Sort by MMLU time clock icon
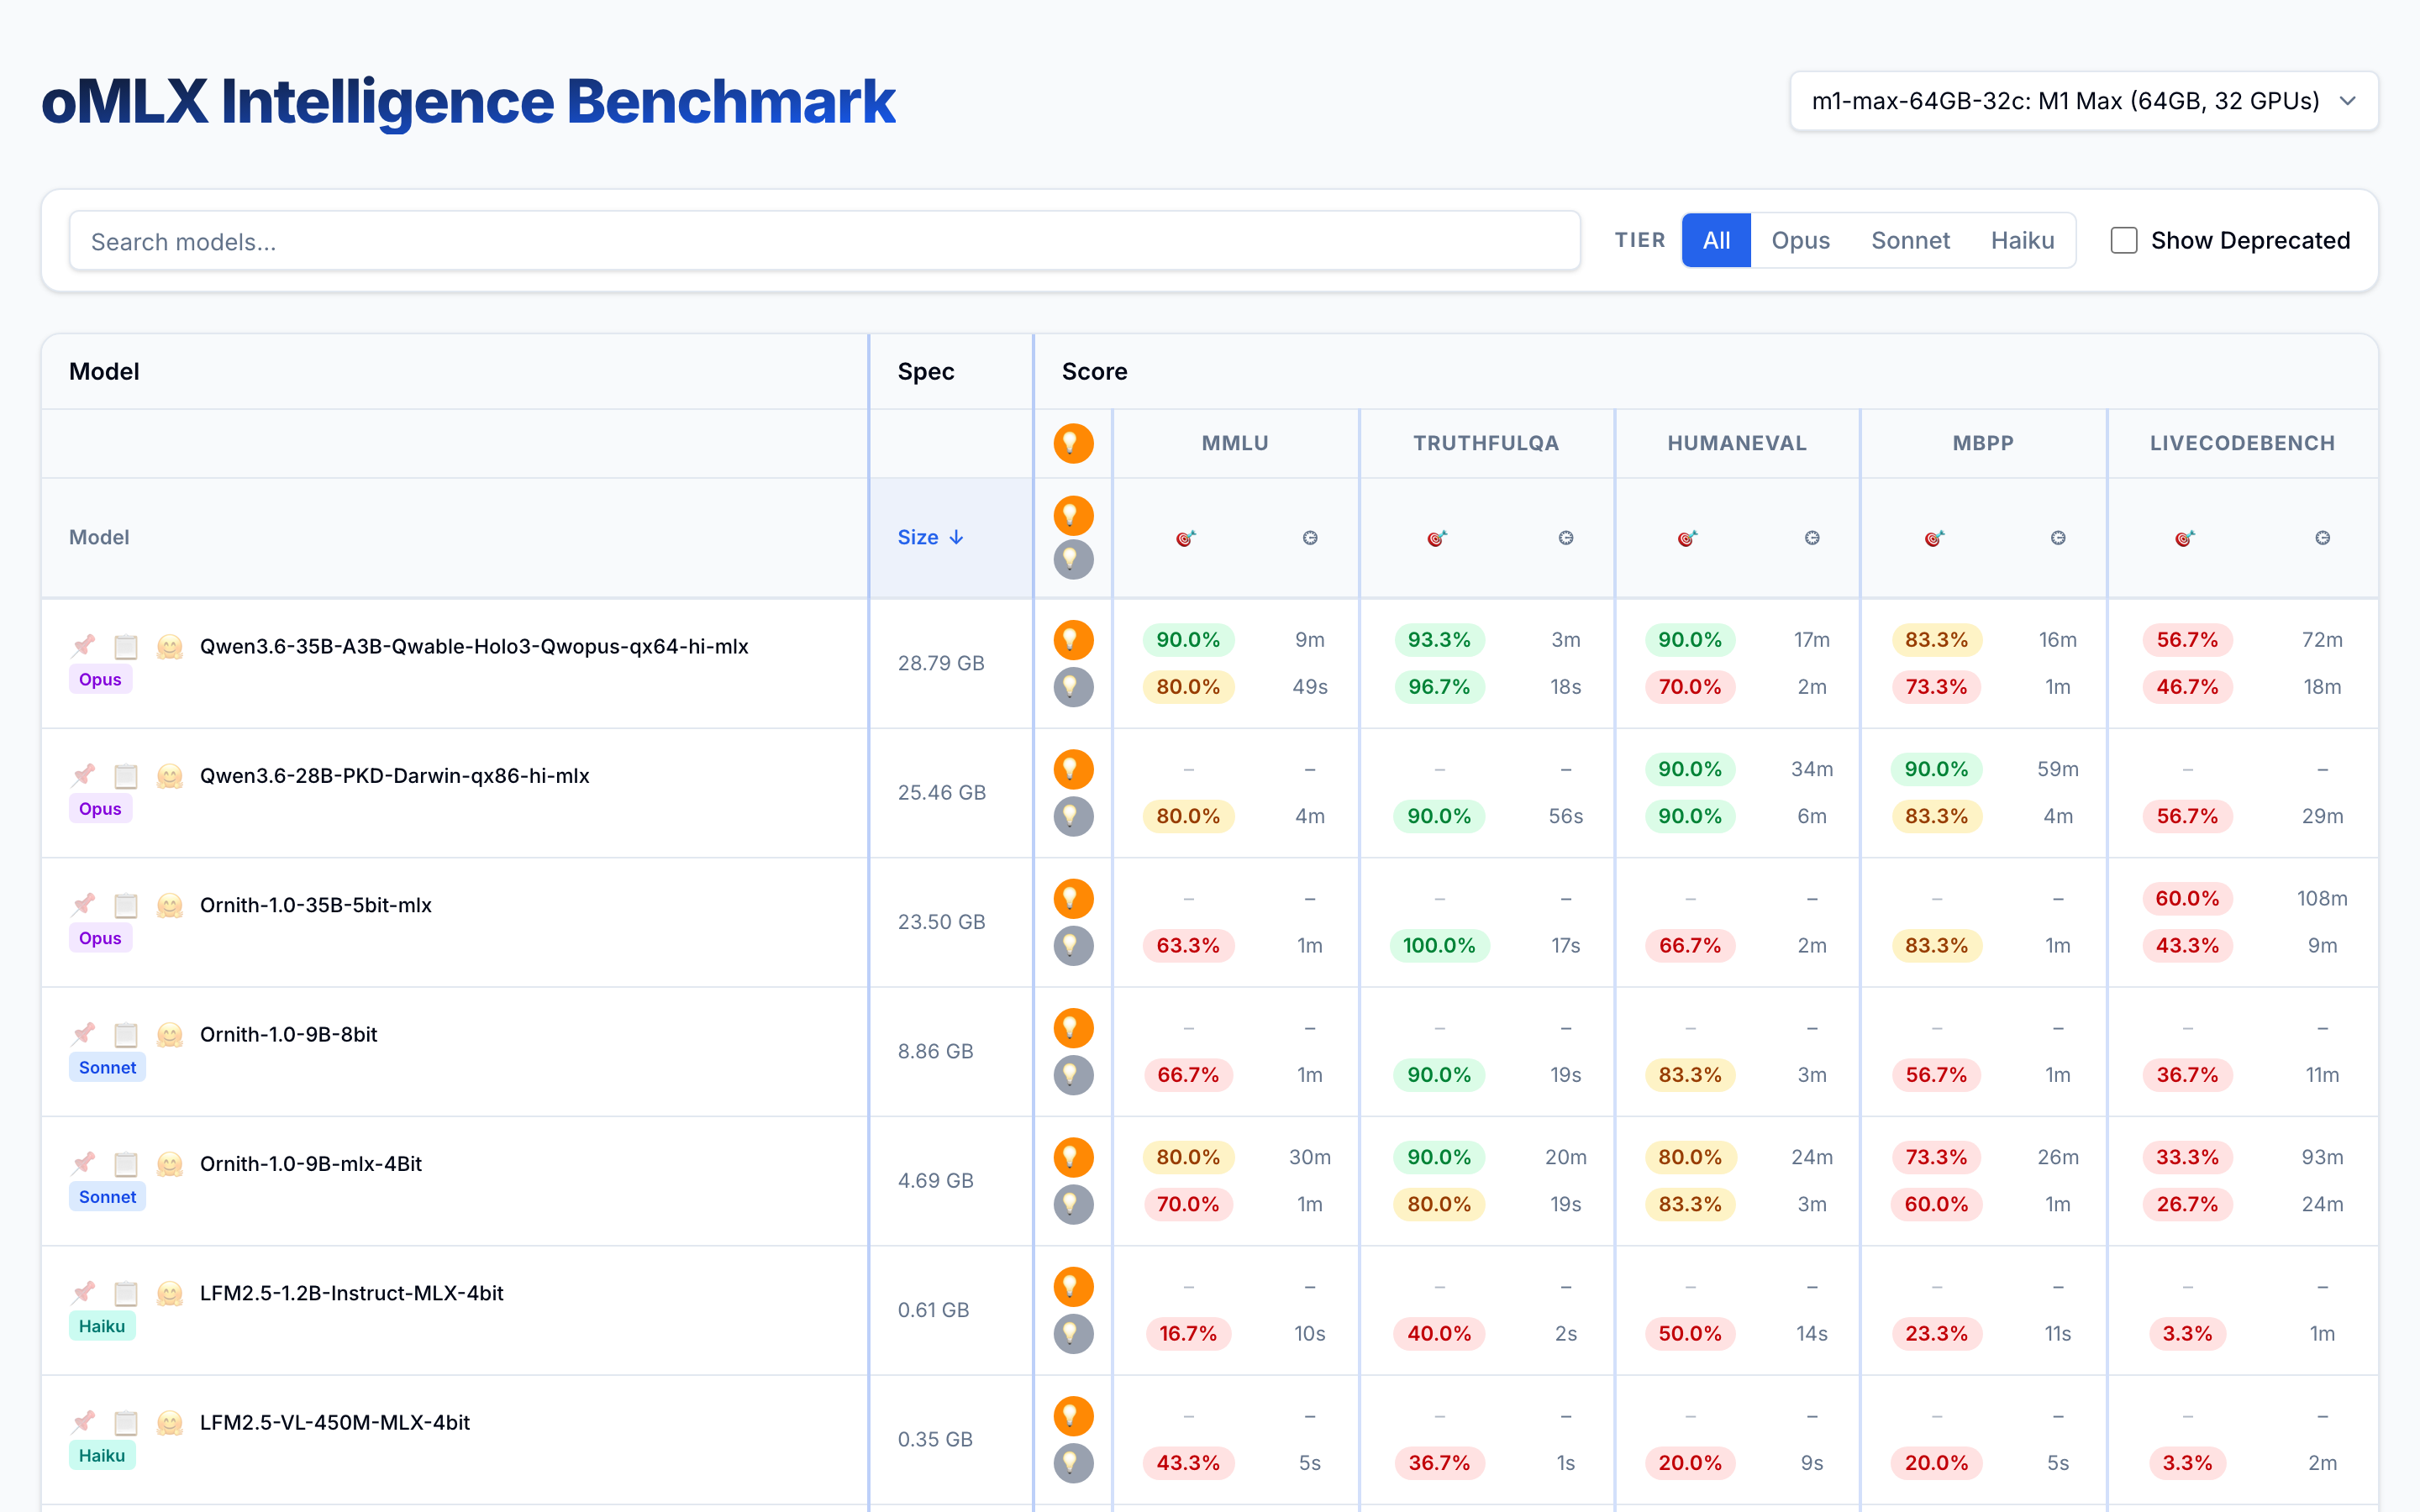Viewport: 2420px width, 1512px height. [x=1310, y=538]
